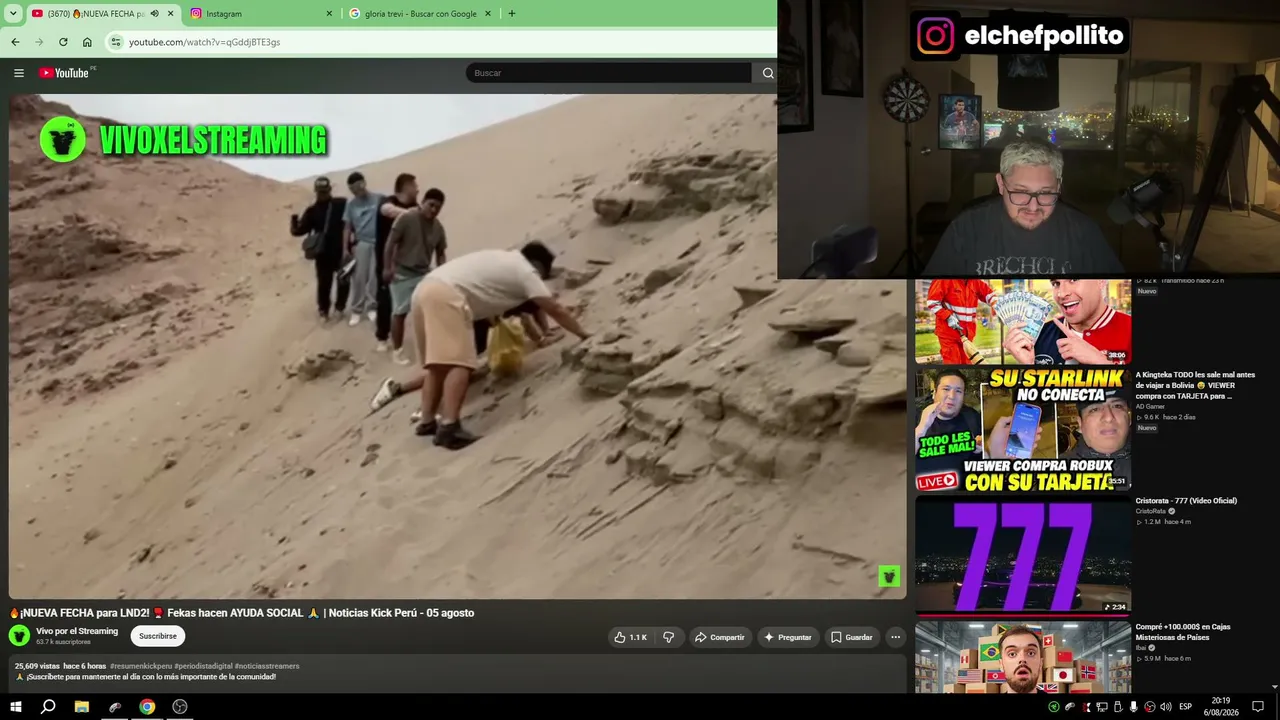Open the Windows Start menu
This screenshot has height=720, width=1280.
click(16, 706)
